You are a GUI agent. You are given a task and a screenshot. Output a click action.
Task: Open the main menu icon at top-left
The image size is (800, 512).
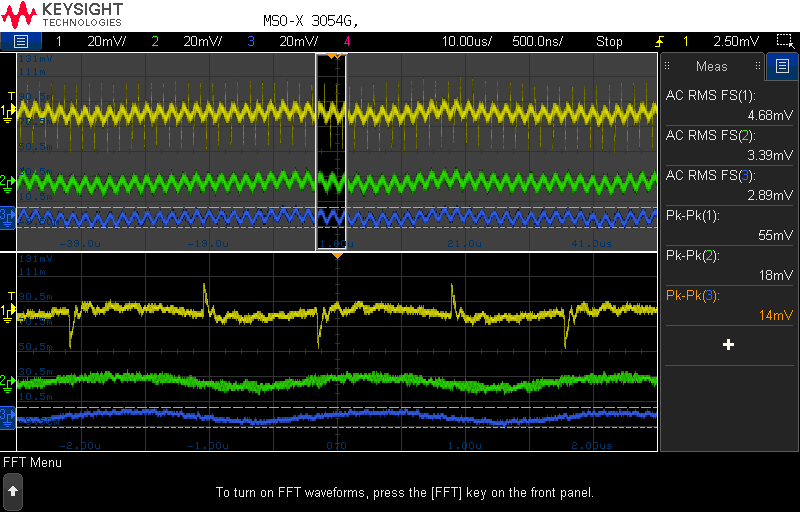click(20, 41)
